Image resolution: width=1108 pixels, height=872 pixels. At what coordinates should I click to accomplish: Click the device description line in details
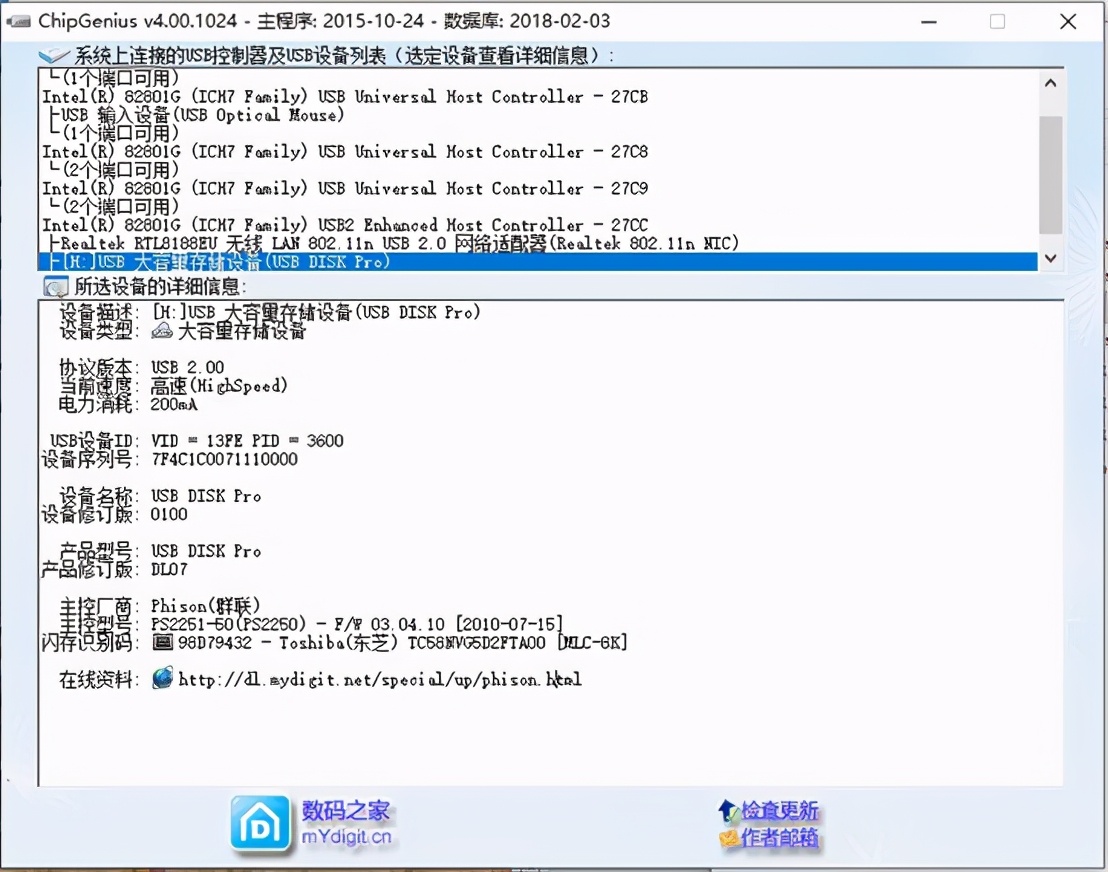pyautogui.click(x=316, y=312)
